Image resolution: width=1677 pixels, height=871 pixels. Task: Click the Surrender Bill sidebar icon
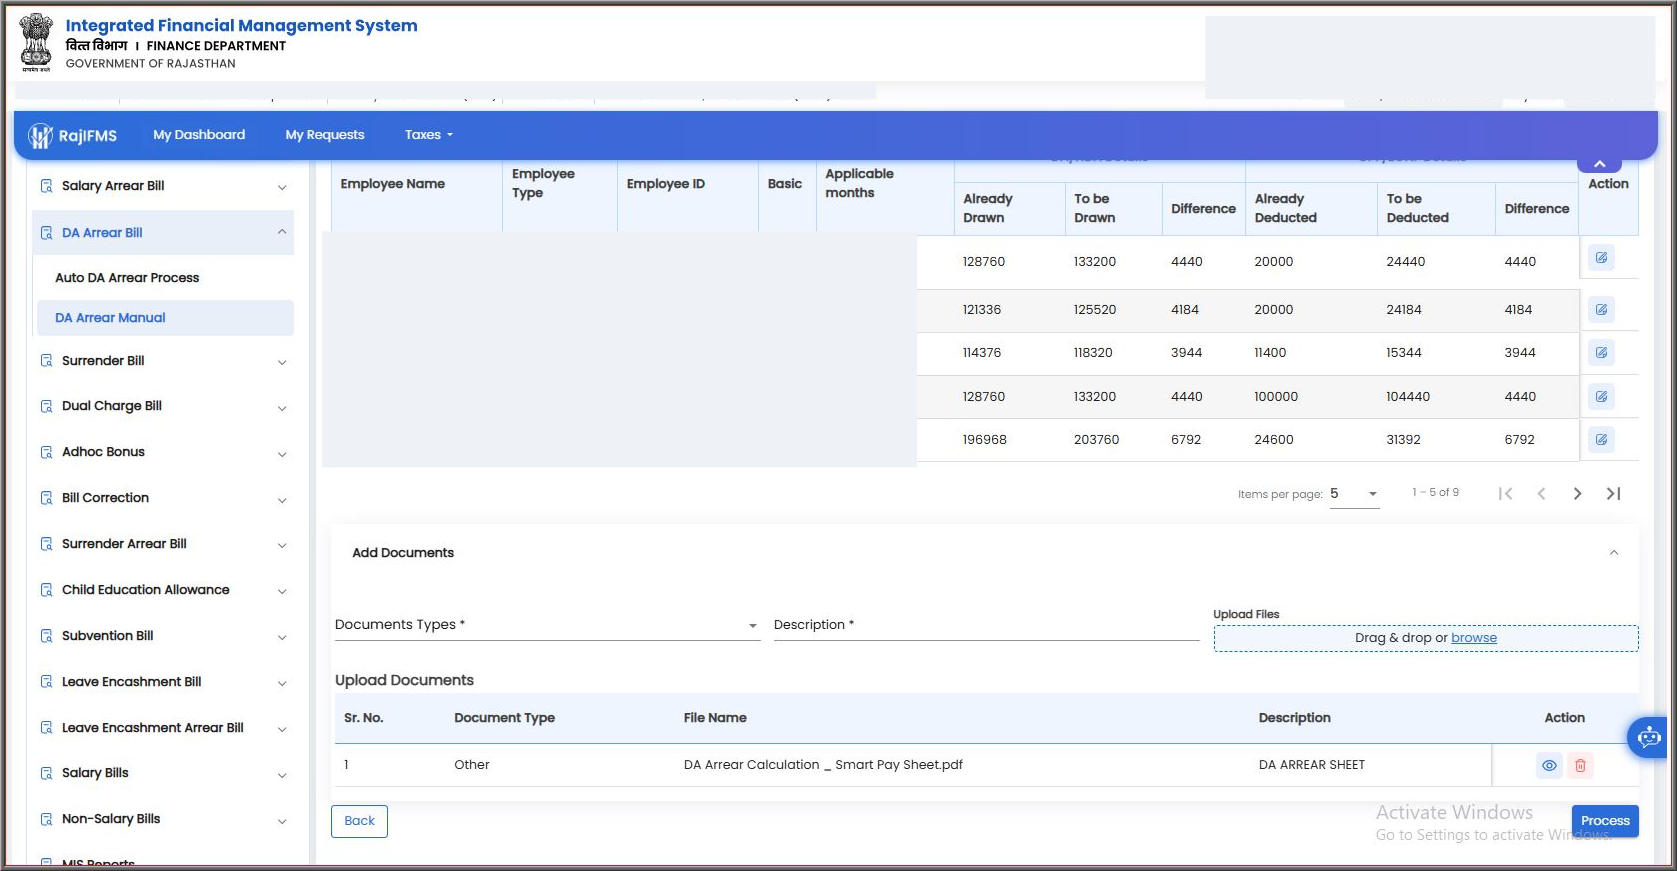click(x=46, y=361)
